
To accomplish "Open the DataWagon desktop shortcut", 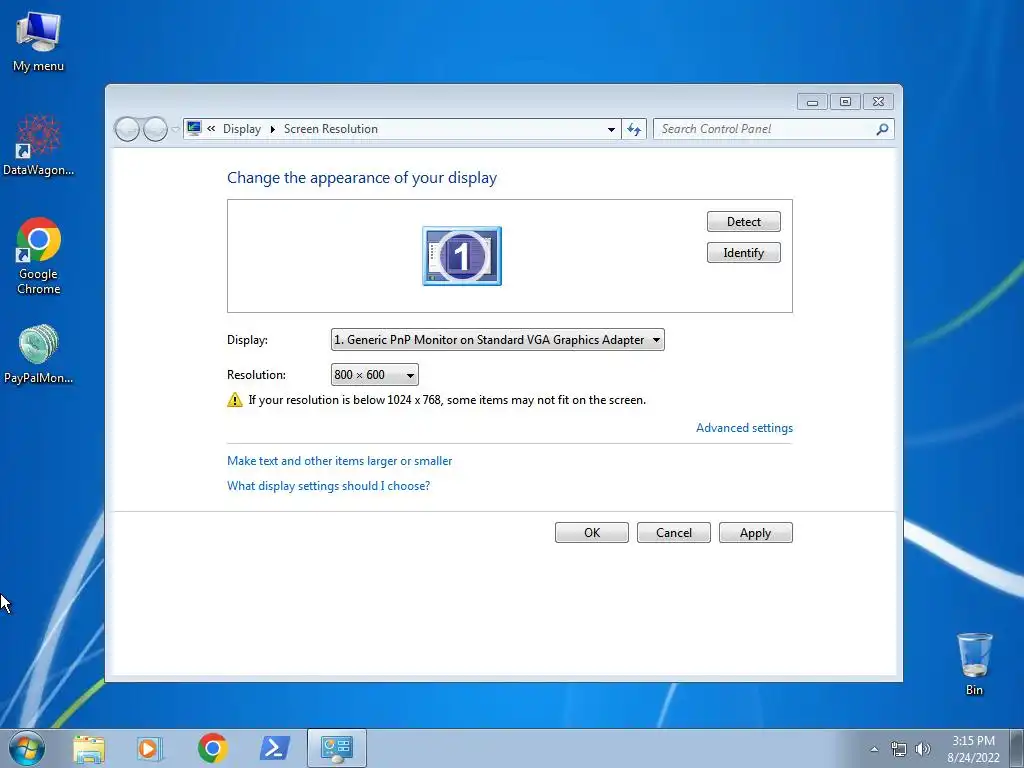I will pyautogui.click(x=38, y=145).
